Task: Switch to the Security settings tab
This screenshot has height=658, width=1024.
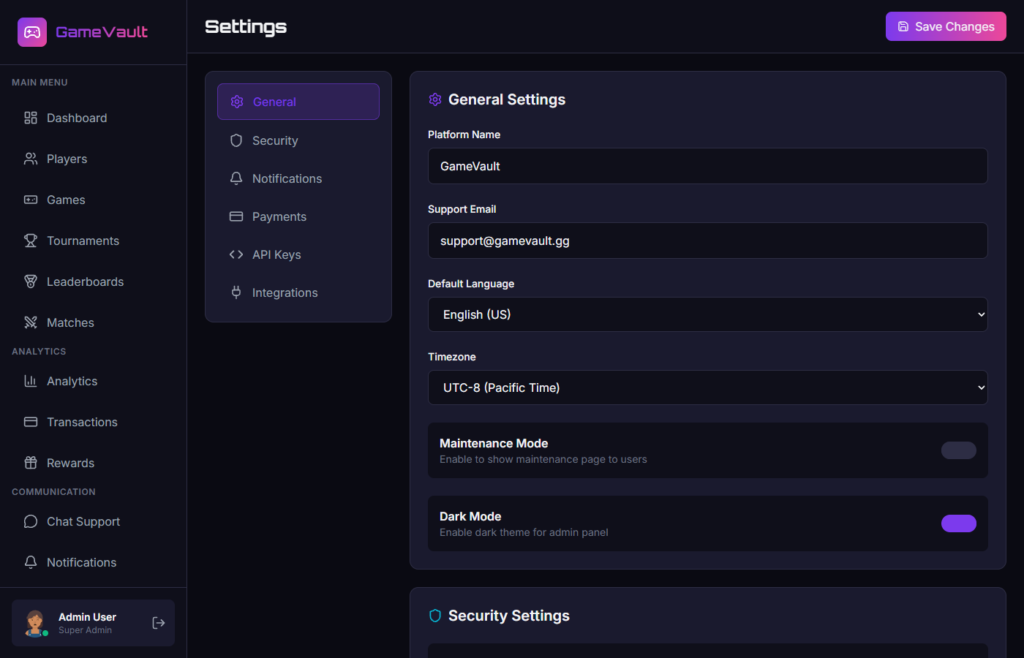Action: click(298, 140)
